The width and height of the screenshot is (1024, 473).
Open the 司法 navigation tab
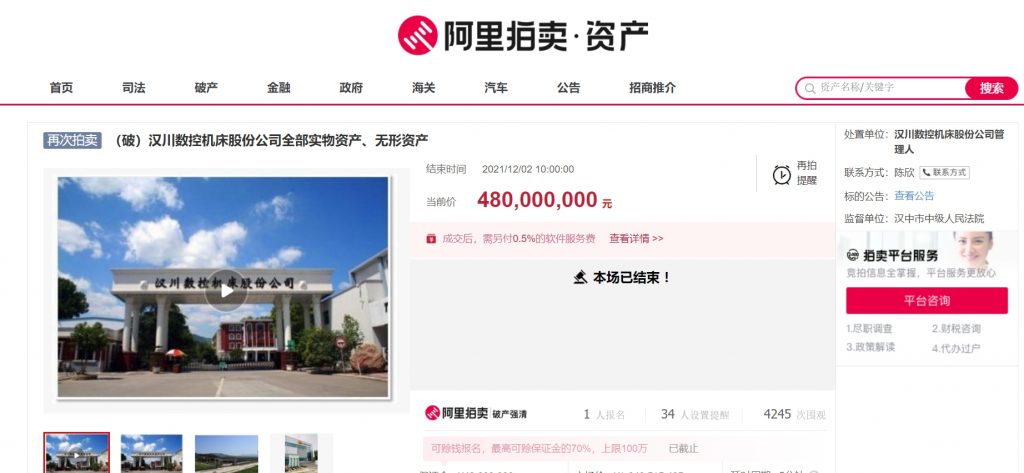(134, 88)
